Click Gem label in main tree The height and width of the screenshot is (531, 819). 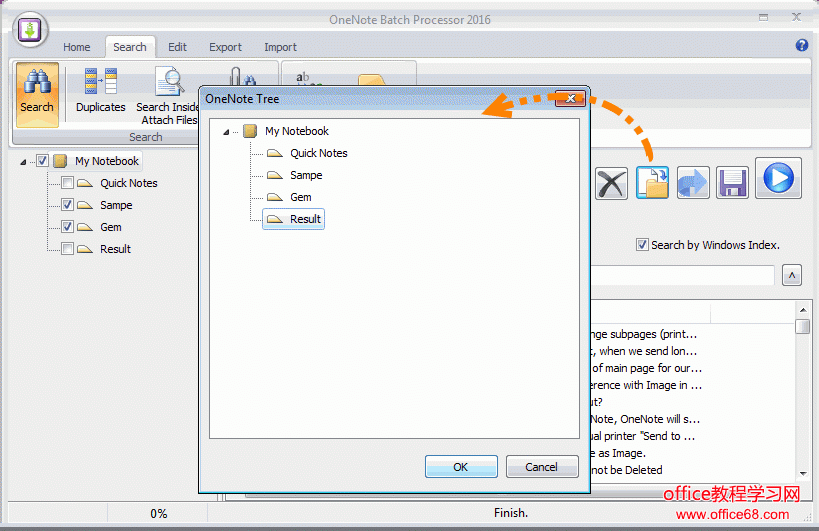pos(111,227)
